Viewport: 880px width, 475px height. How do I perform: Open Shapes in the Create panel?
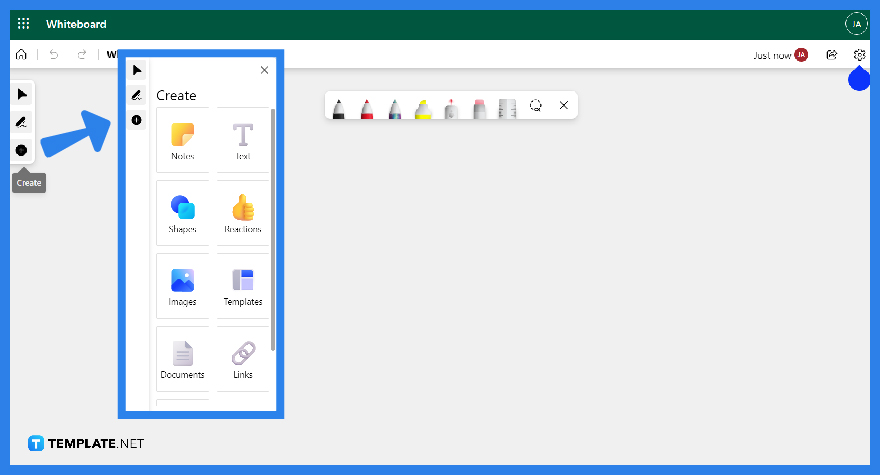182,213
